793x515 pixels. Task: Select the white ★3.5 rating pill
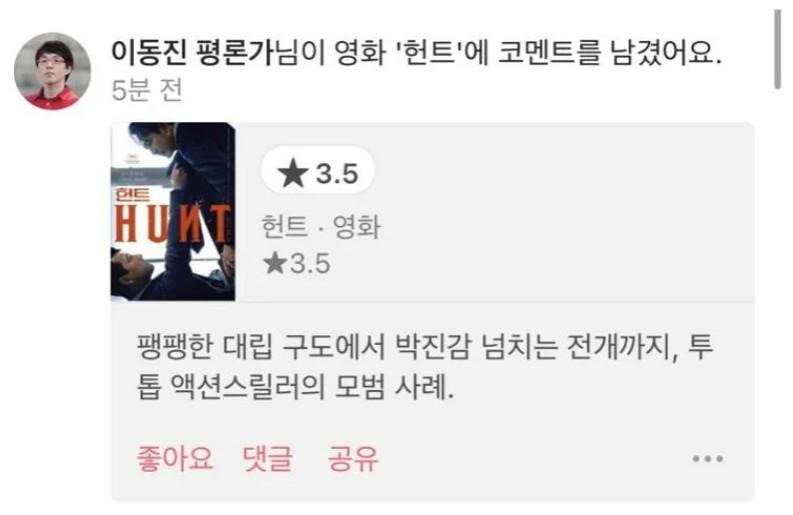[x=318, y=173]
